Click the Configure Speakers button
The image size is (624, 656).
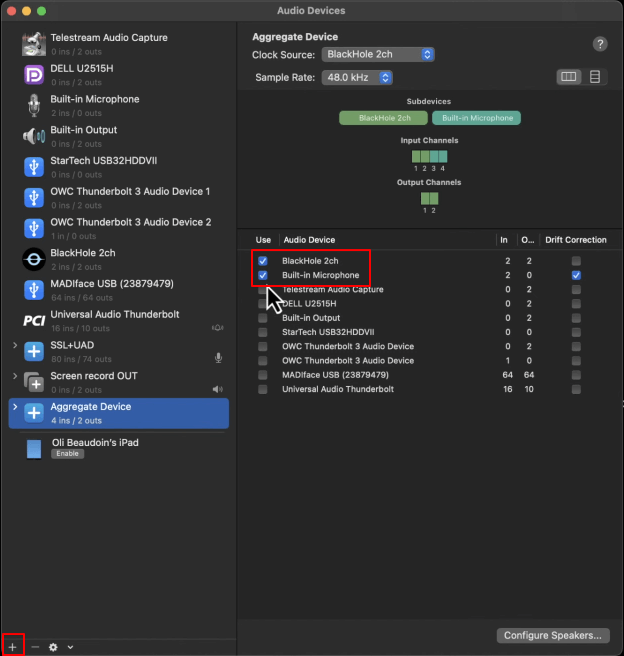tap(553, 635)
